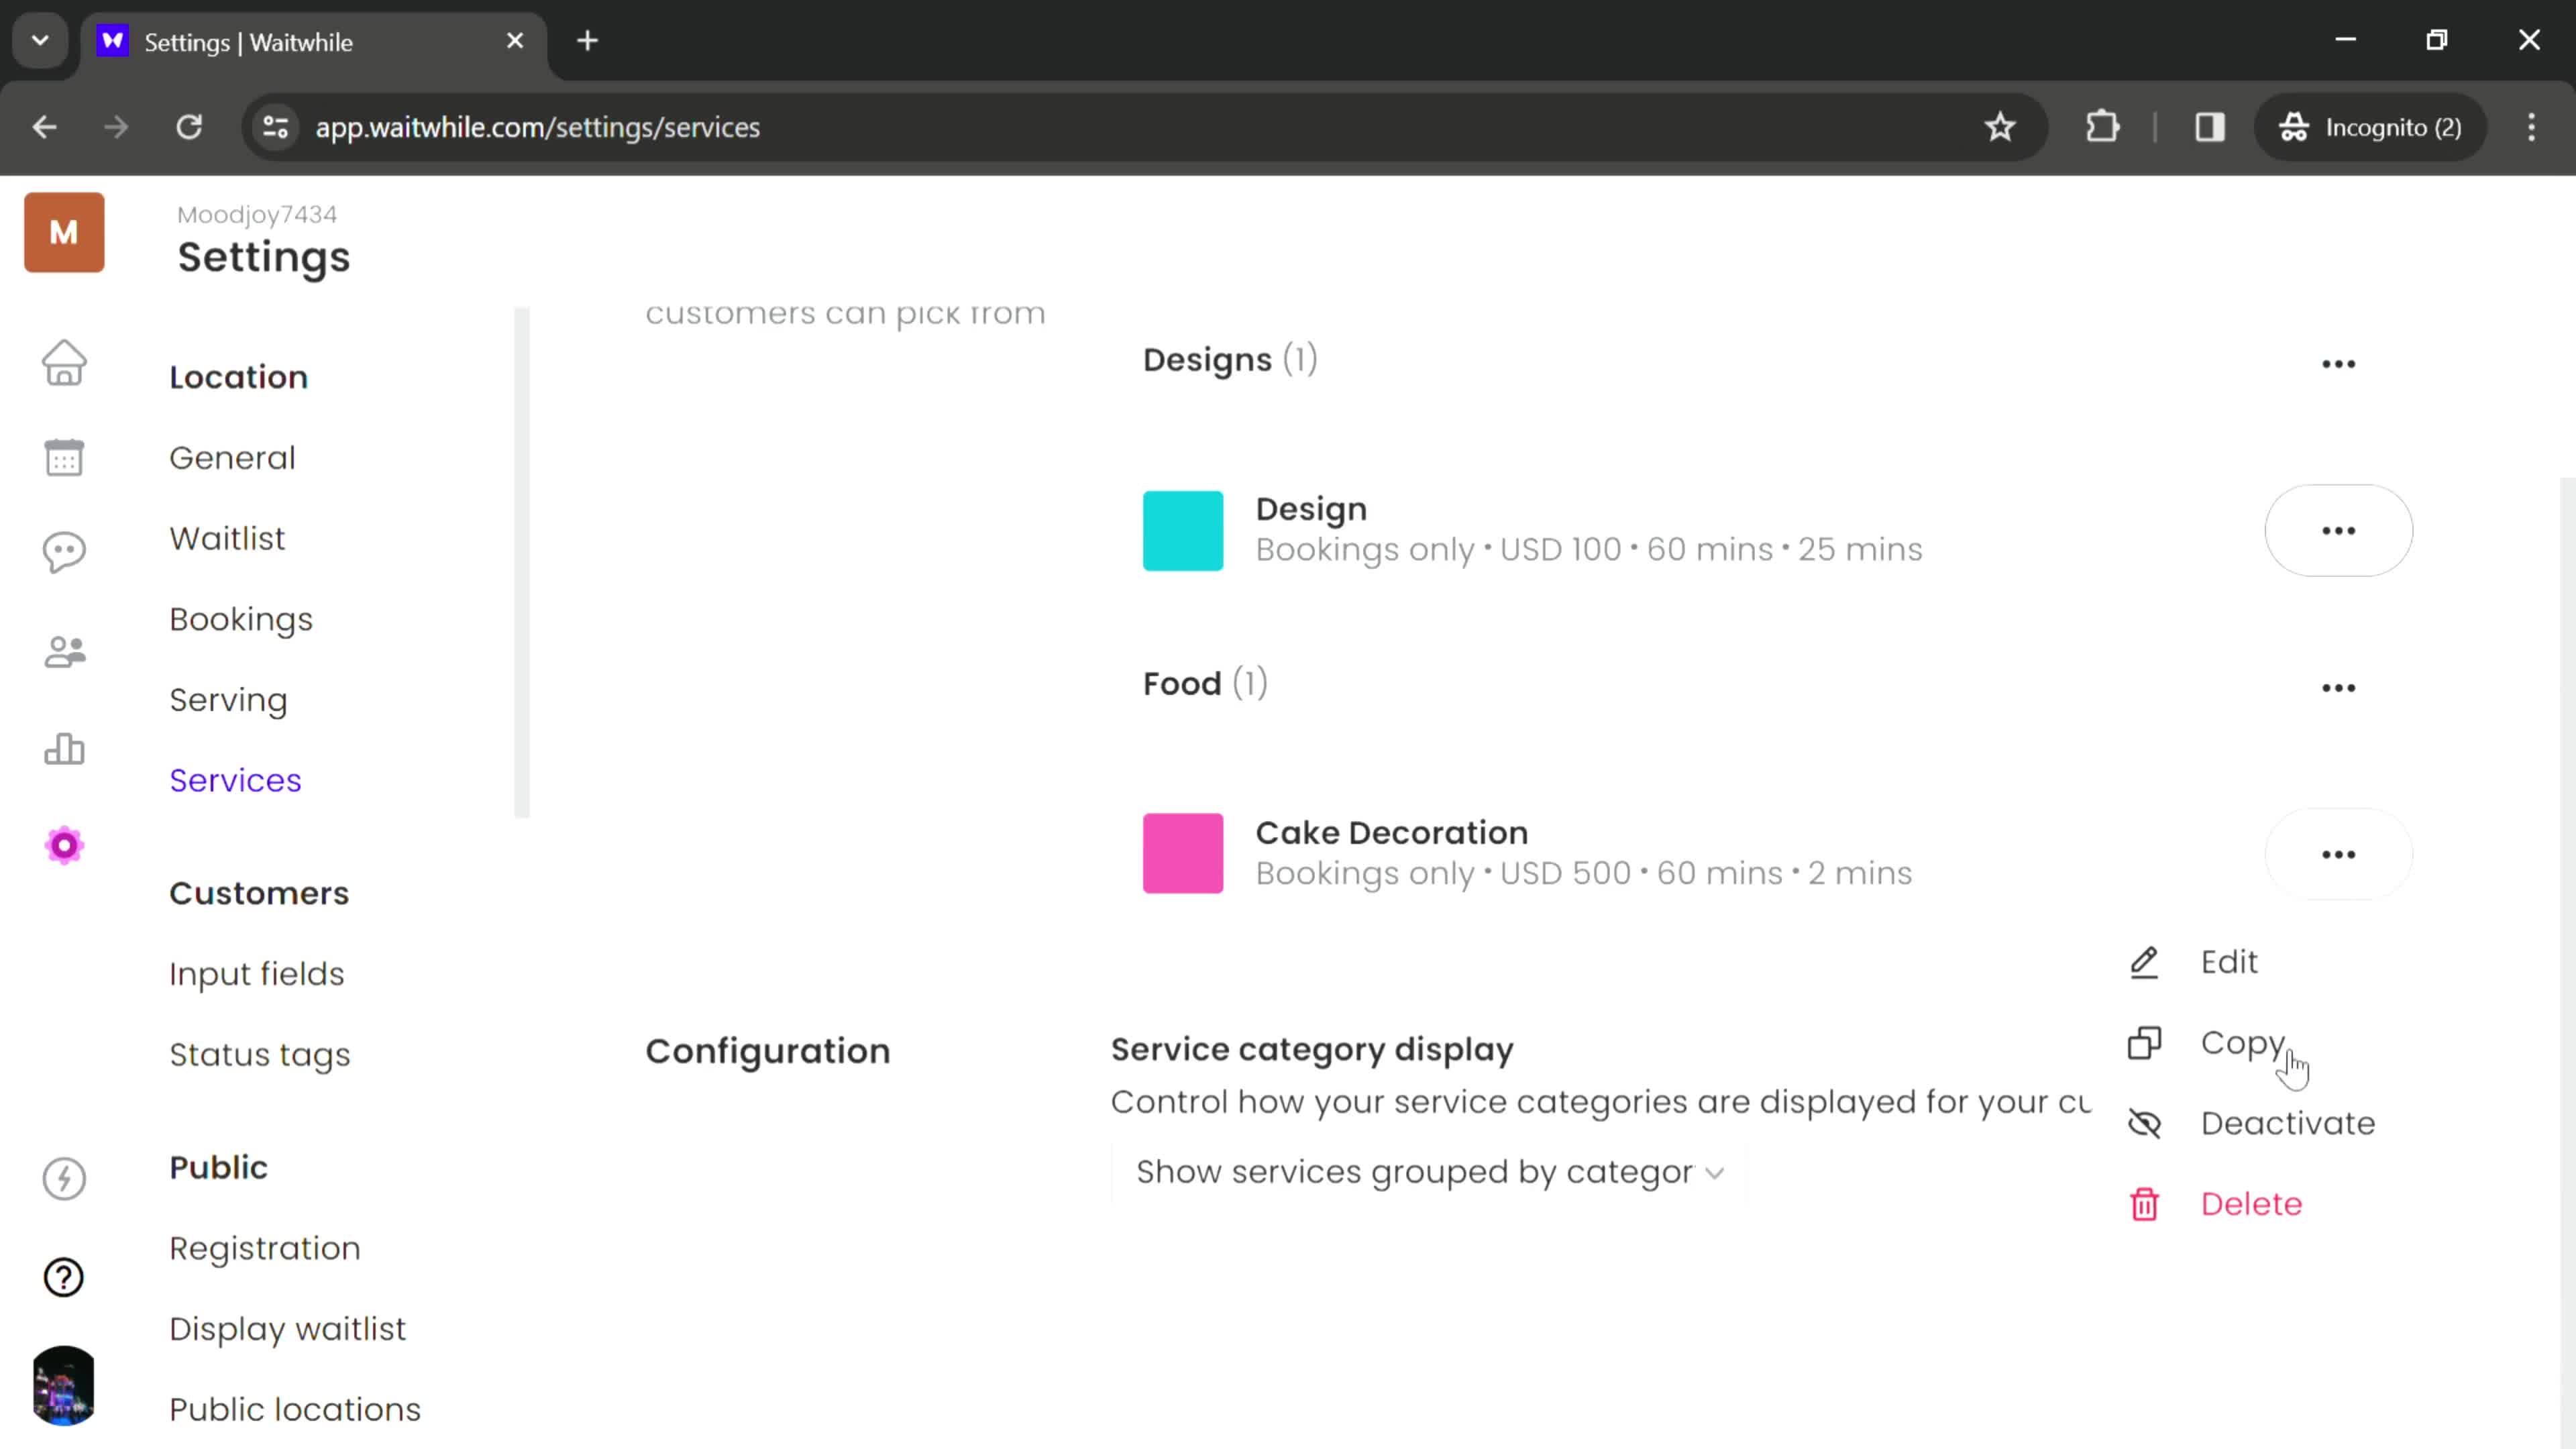2576x1449 pixels.
Task: Open the customers people icon
Action: pos(64,652)
